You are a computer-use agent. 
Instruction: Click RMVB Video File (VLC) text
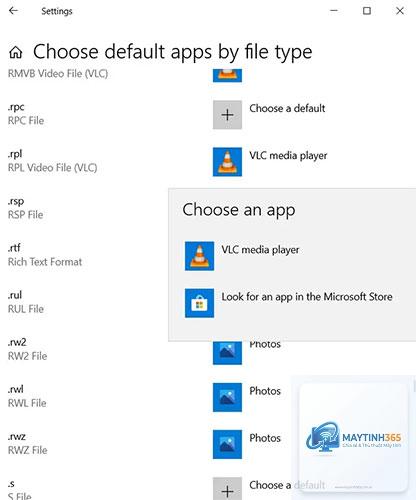tap(58, 73)
